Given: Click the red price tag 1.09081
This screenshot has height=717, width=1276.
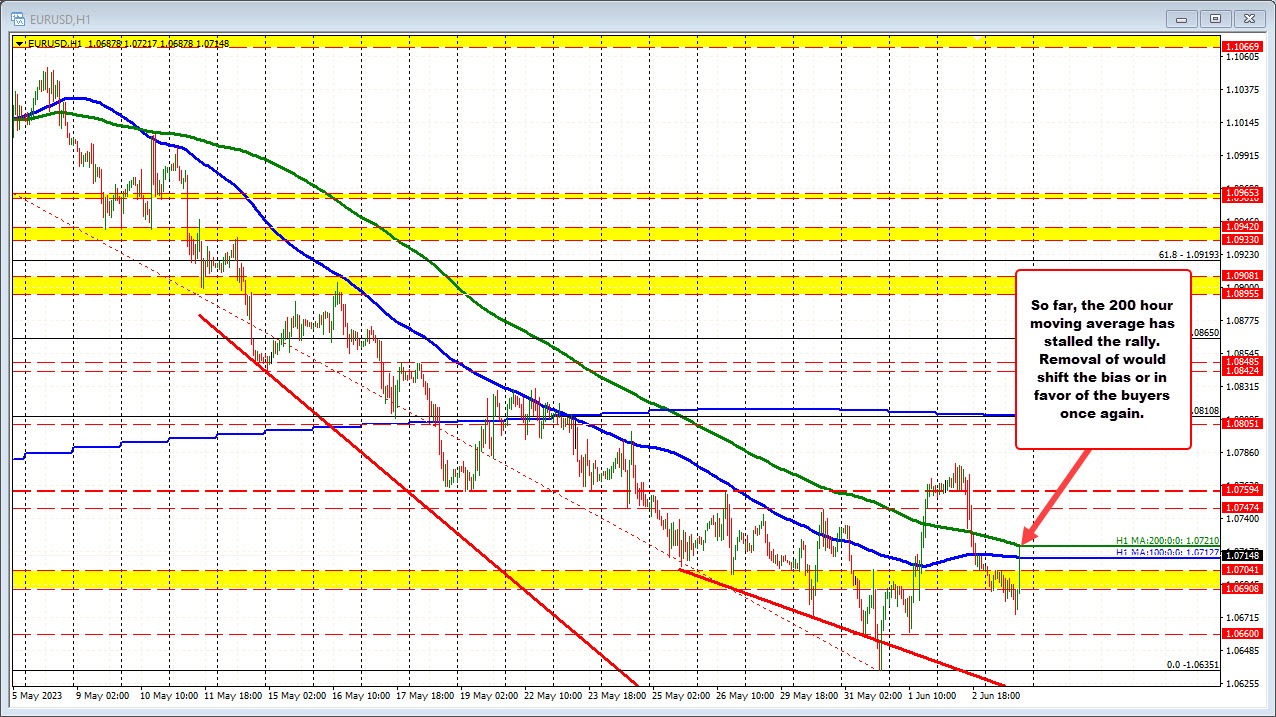Looking at the screenshot, I should coord(1242,276).
